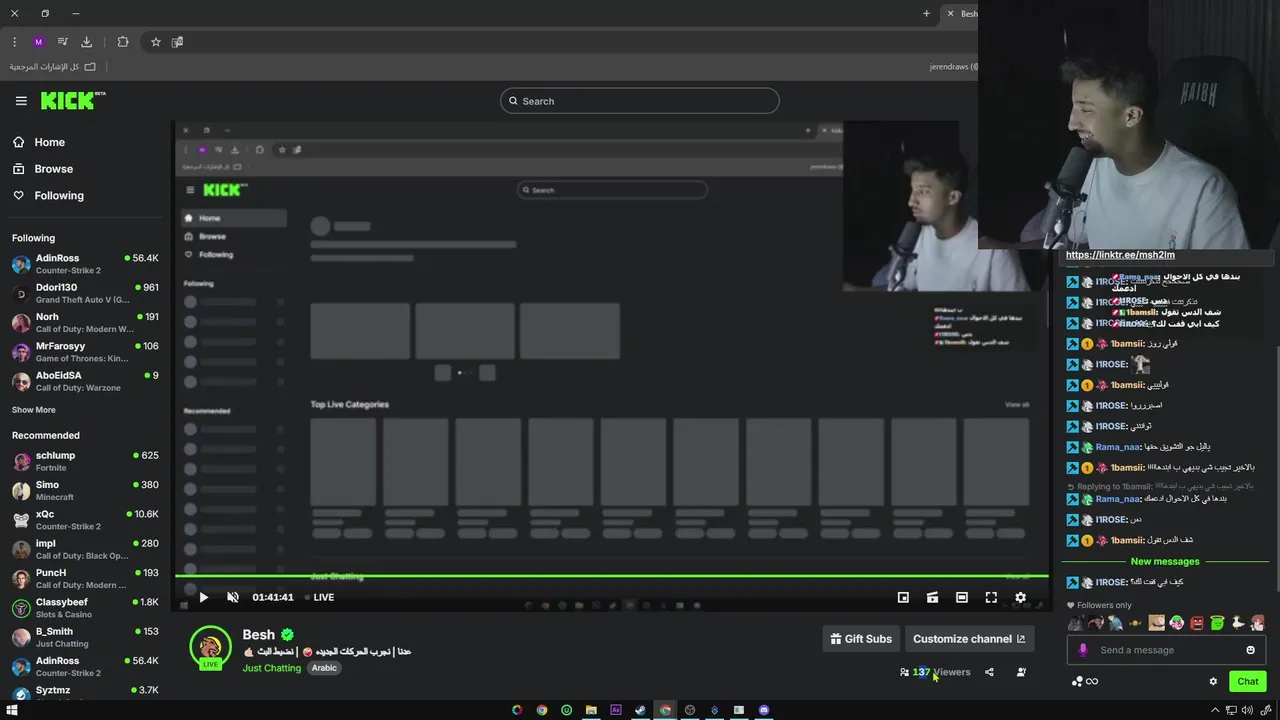1280x720 pixels.
Task: Click the green video progress bar
Action: click(x=612, y=576)
